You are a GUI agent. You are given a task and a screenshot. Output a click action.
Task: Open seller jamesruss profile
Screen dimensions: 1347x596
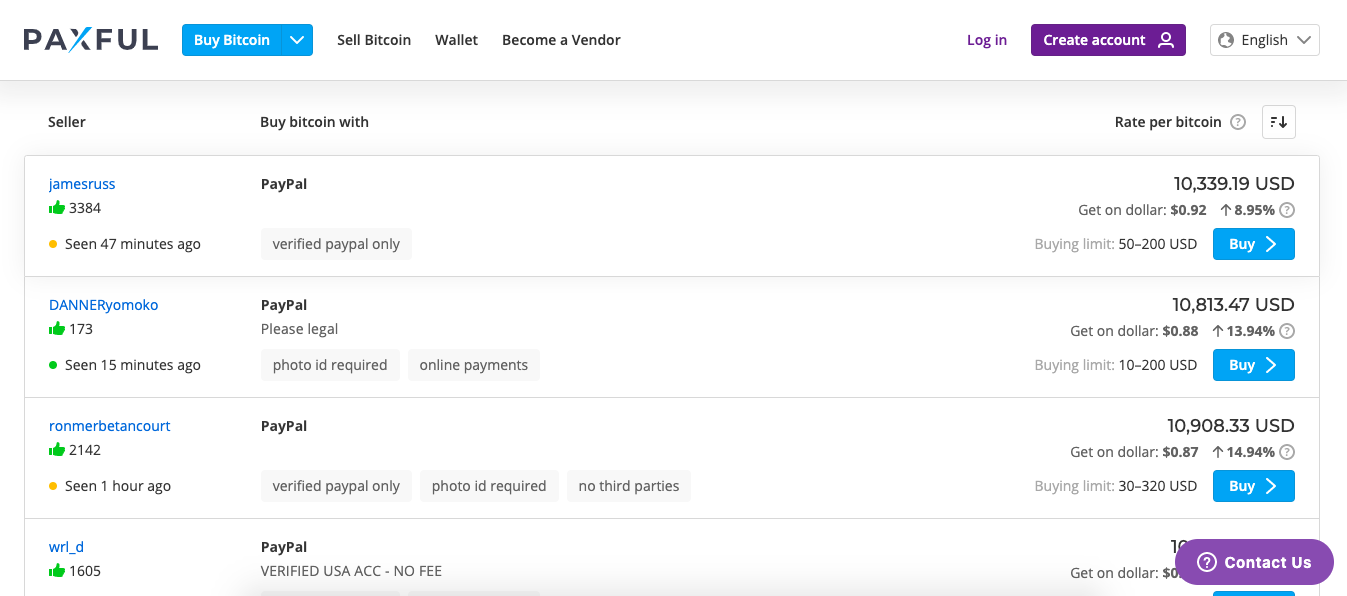click(82, 184)
